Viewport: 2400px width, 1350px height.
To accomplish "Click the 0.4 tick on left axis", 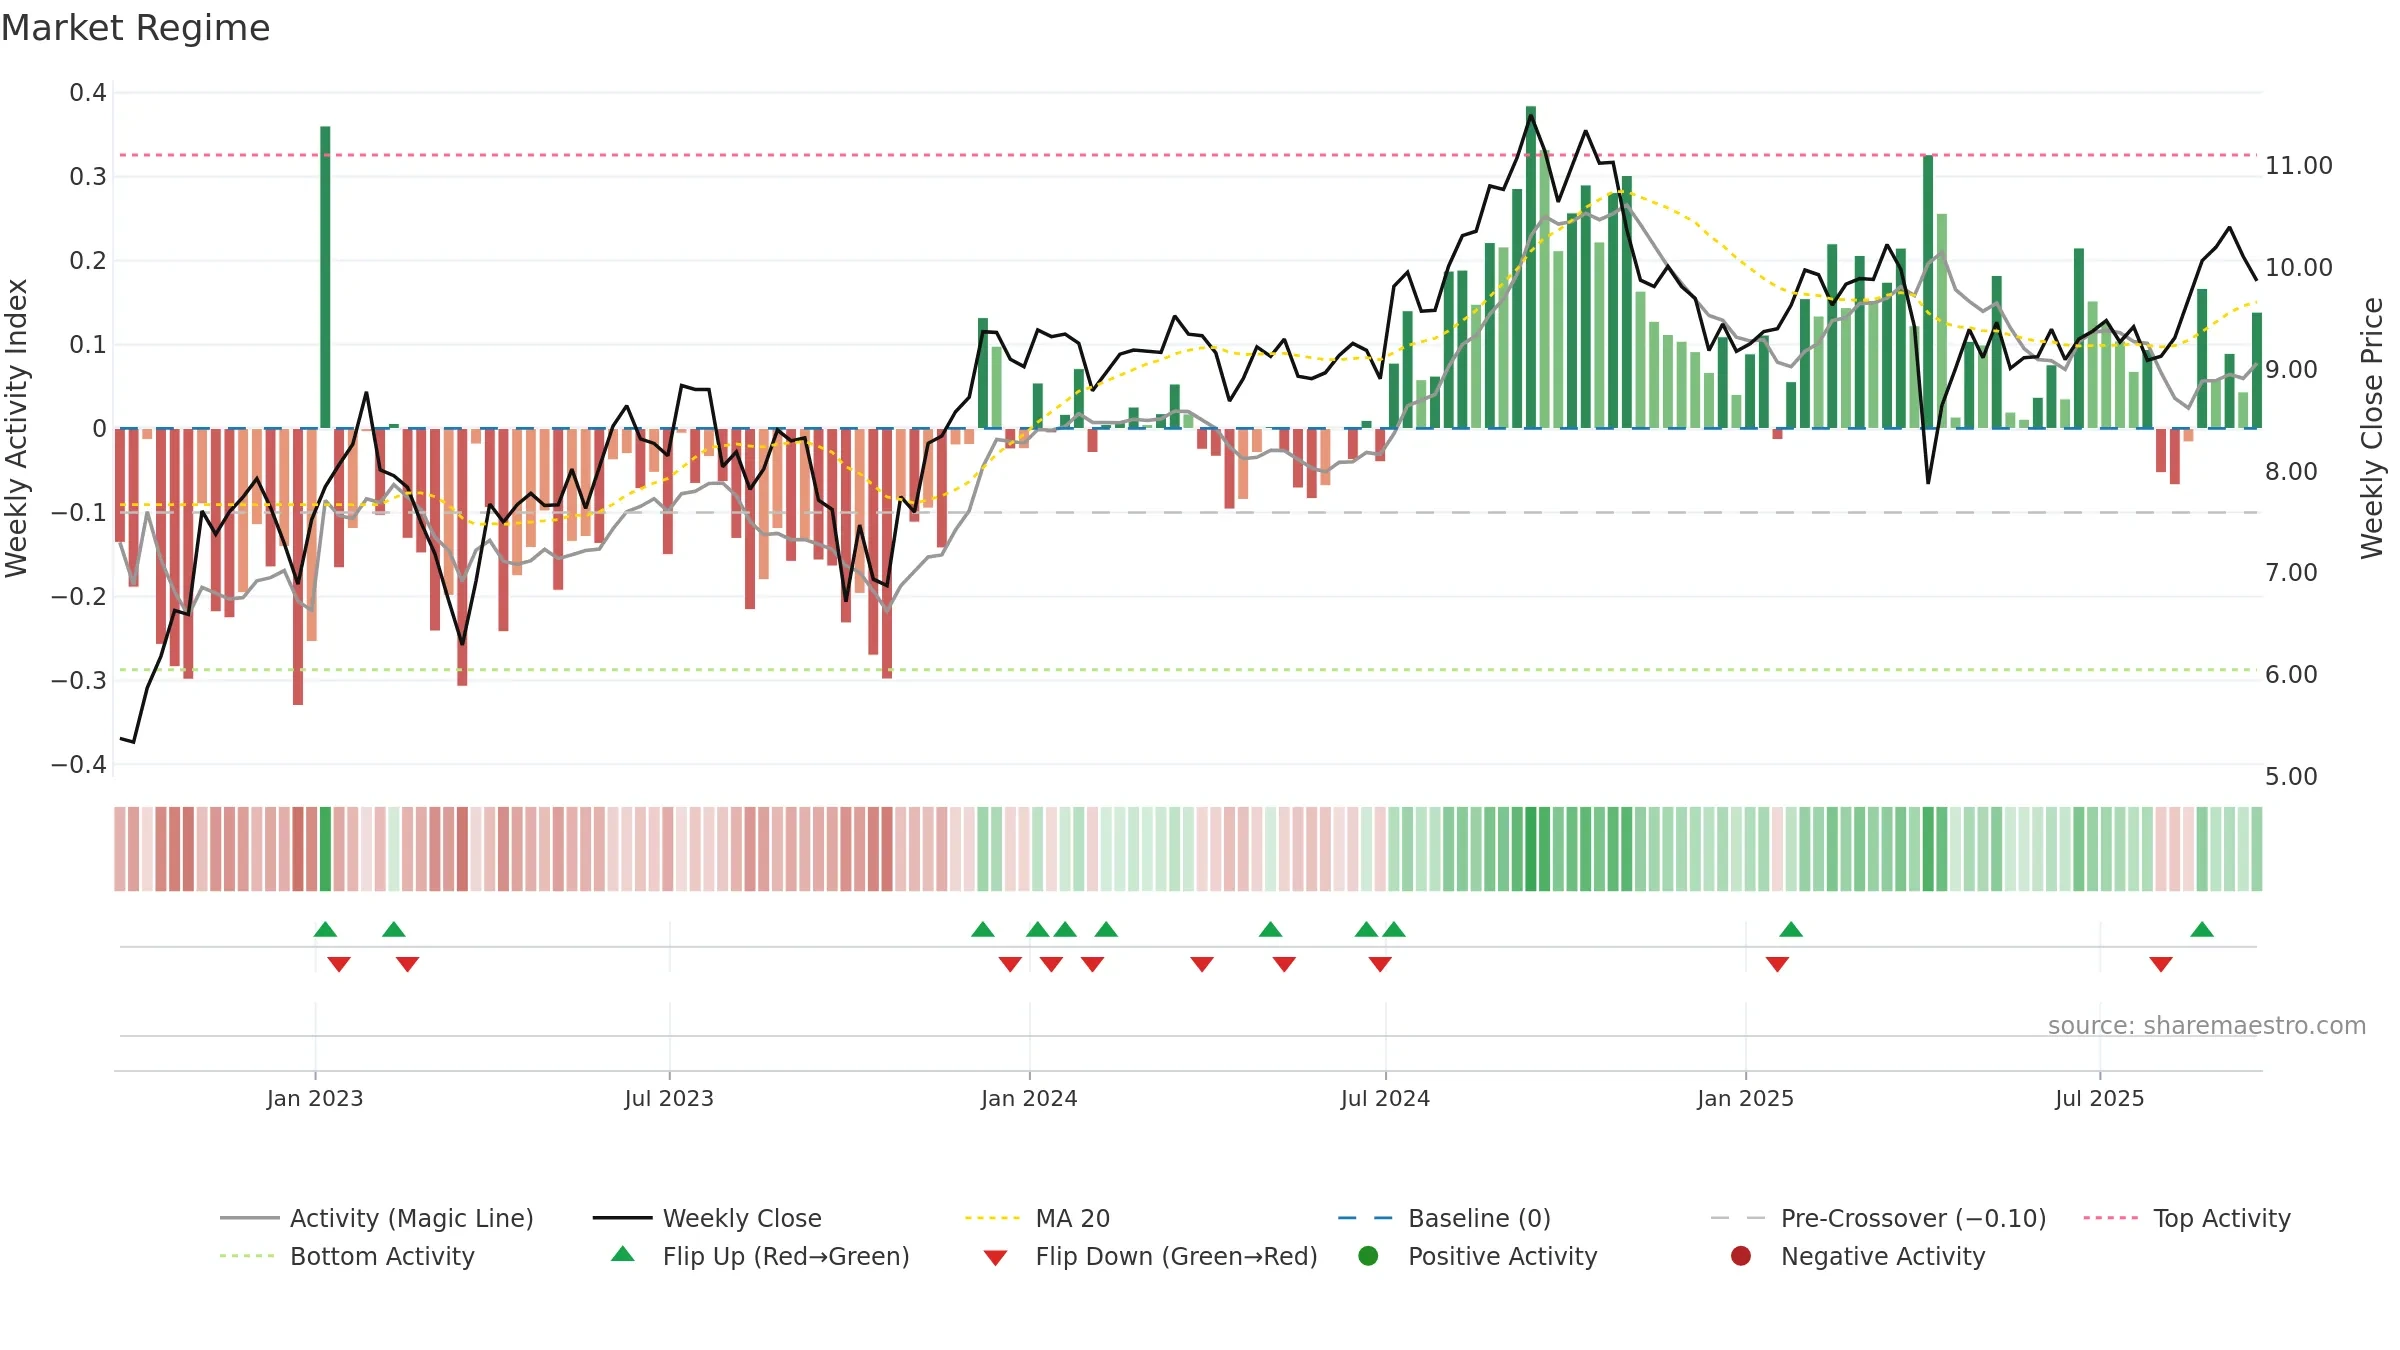I will click(x=88, y=93).
